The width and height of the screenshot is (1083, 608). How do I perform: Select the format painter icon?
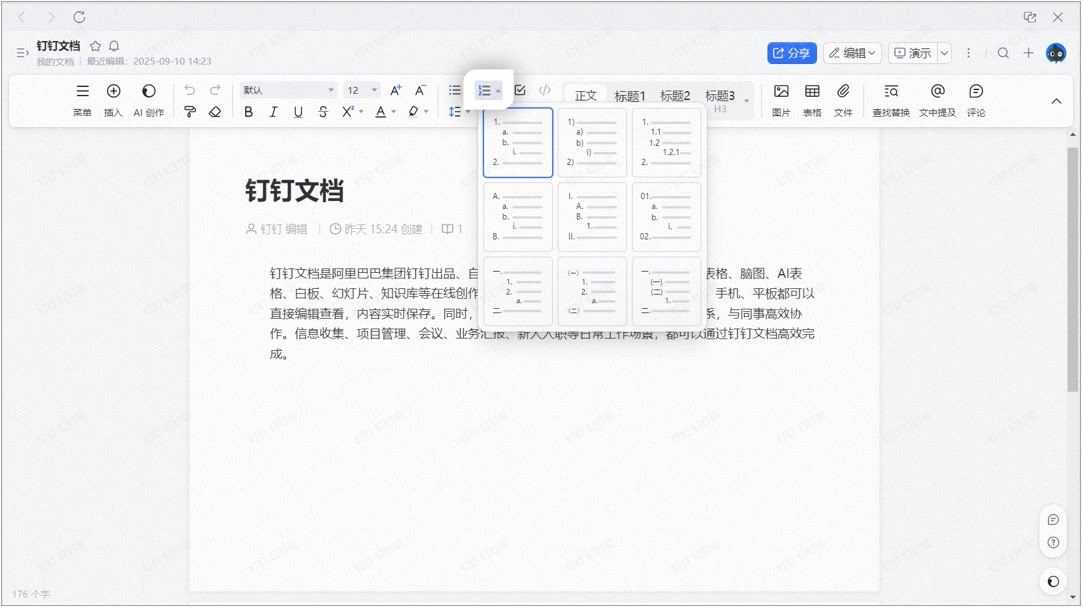(x=190, y=112)
